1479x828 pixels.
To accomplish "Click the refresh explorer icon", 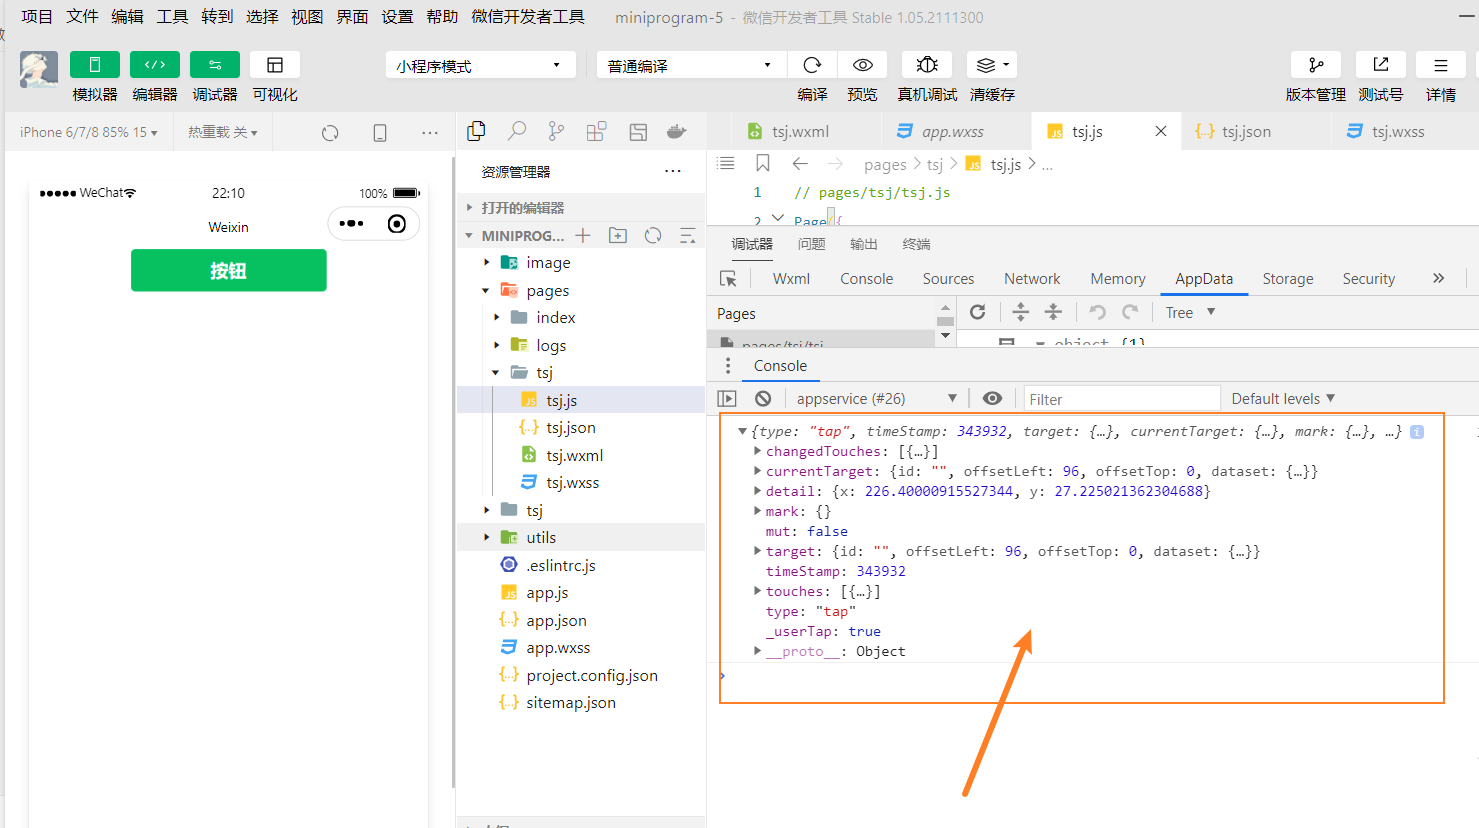I will pyautogui.click(x=653, y=236).
